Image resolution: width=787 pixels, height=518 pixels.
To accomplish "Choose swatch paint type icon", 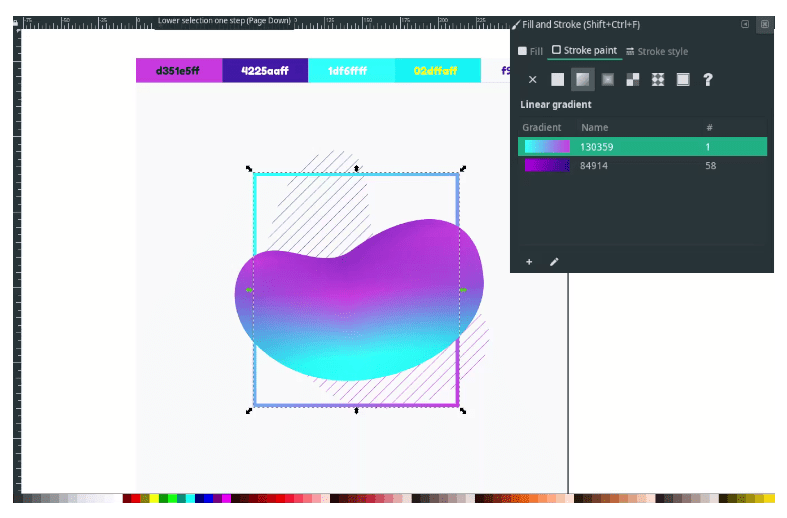I will coord(683,79).
